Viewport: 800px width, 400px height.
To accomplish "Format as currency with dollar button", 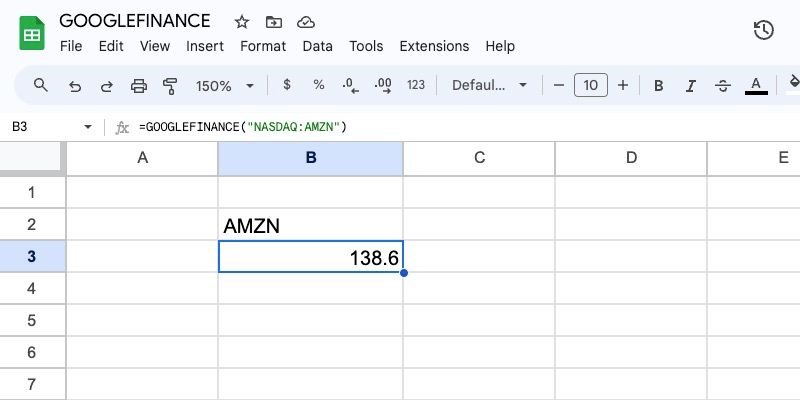I will coord(287,86).
